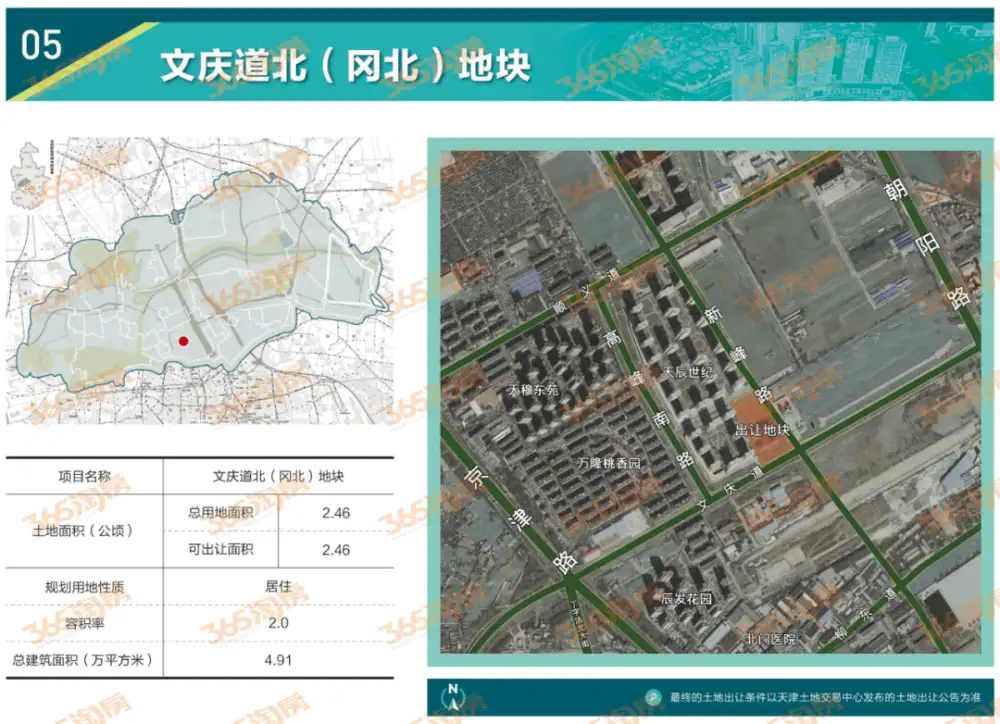
Task: Click the 规划用地性质 居住 value cell
Action: coord(278,586)
